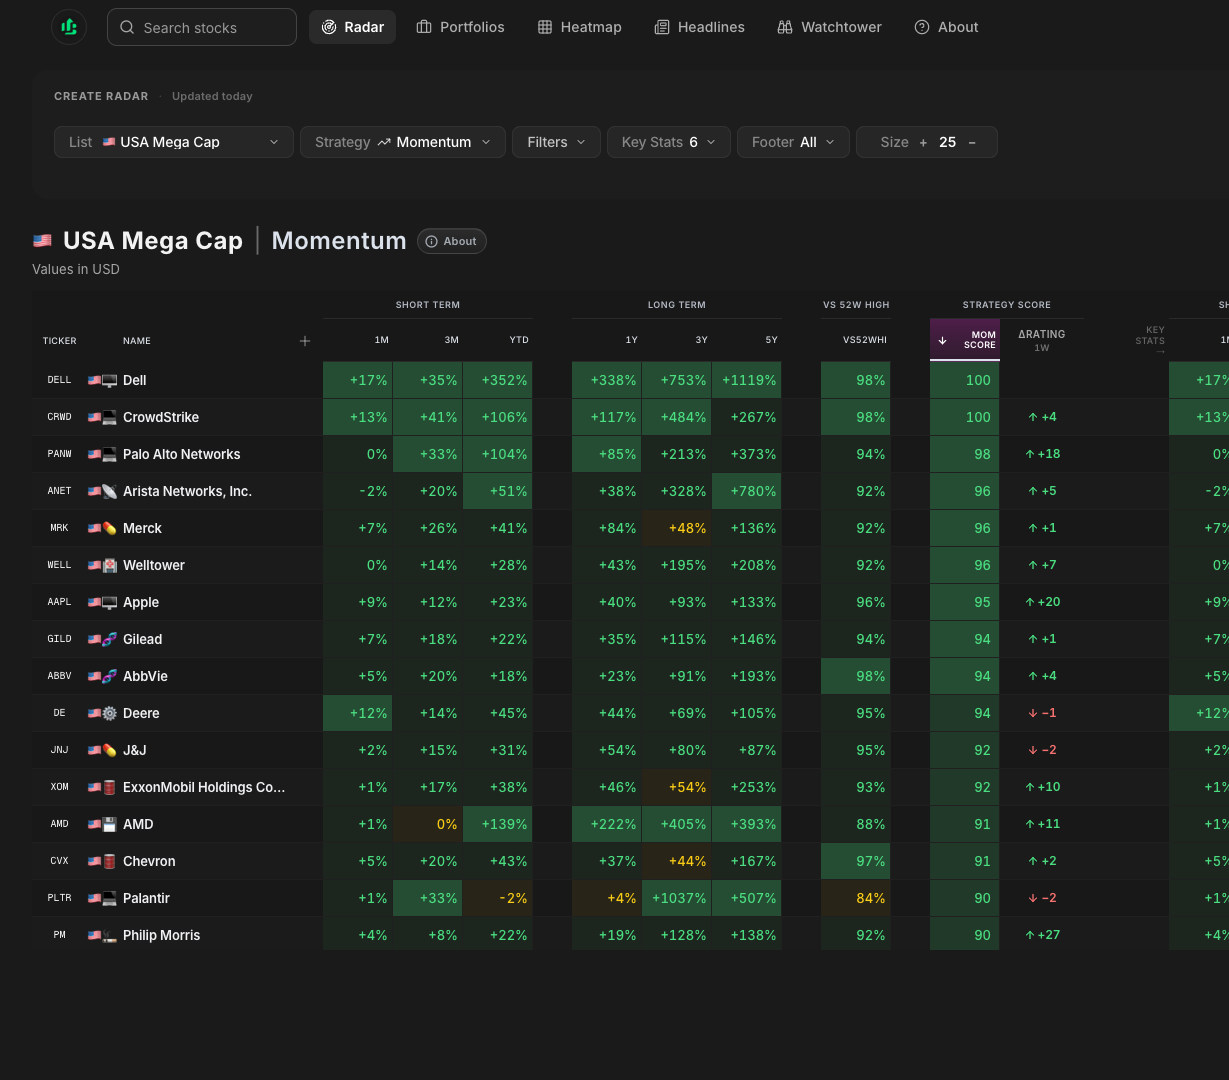Click Deere's -1 rating change
This screenshot has width=1229, height=1080.
1042,713
